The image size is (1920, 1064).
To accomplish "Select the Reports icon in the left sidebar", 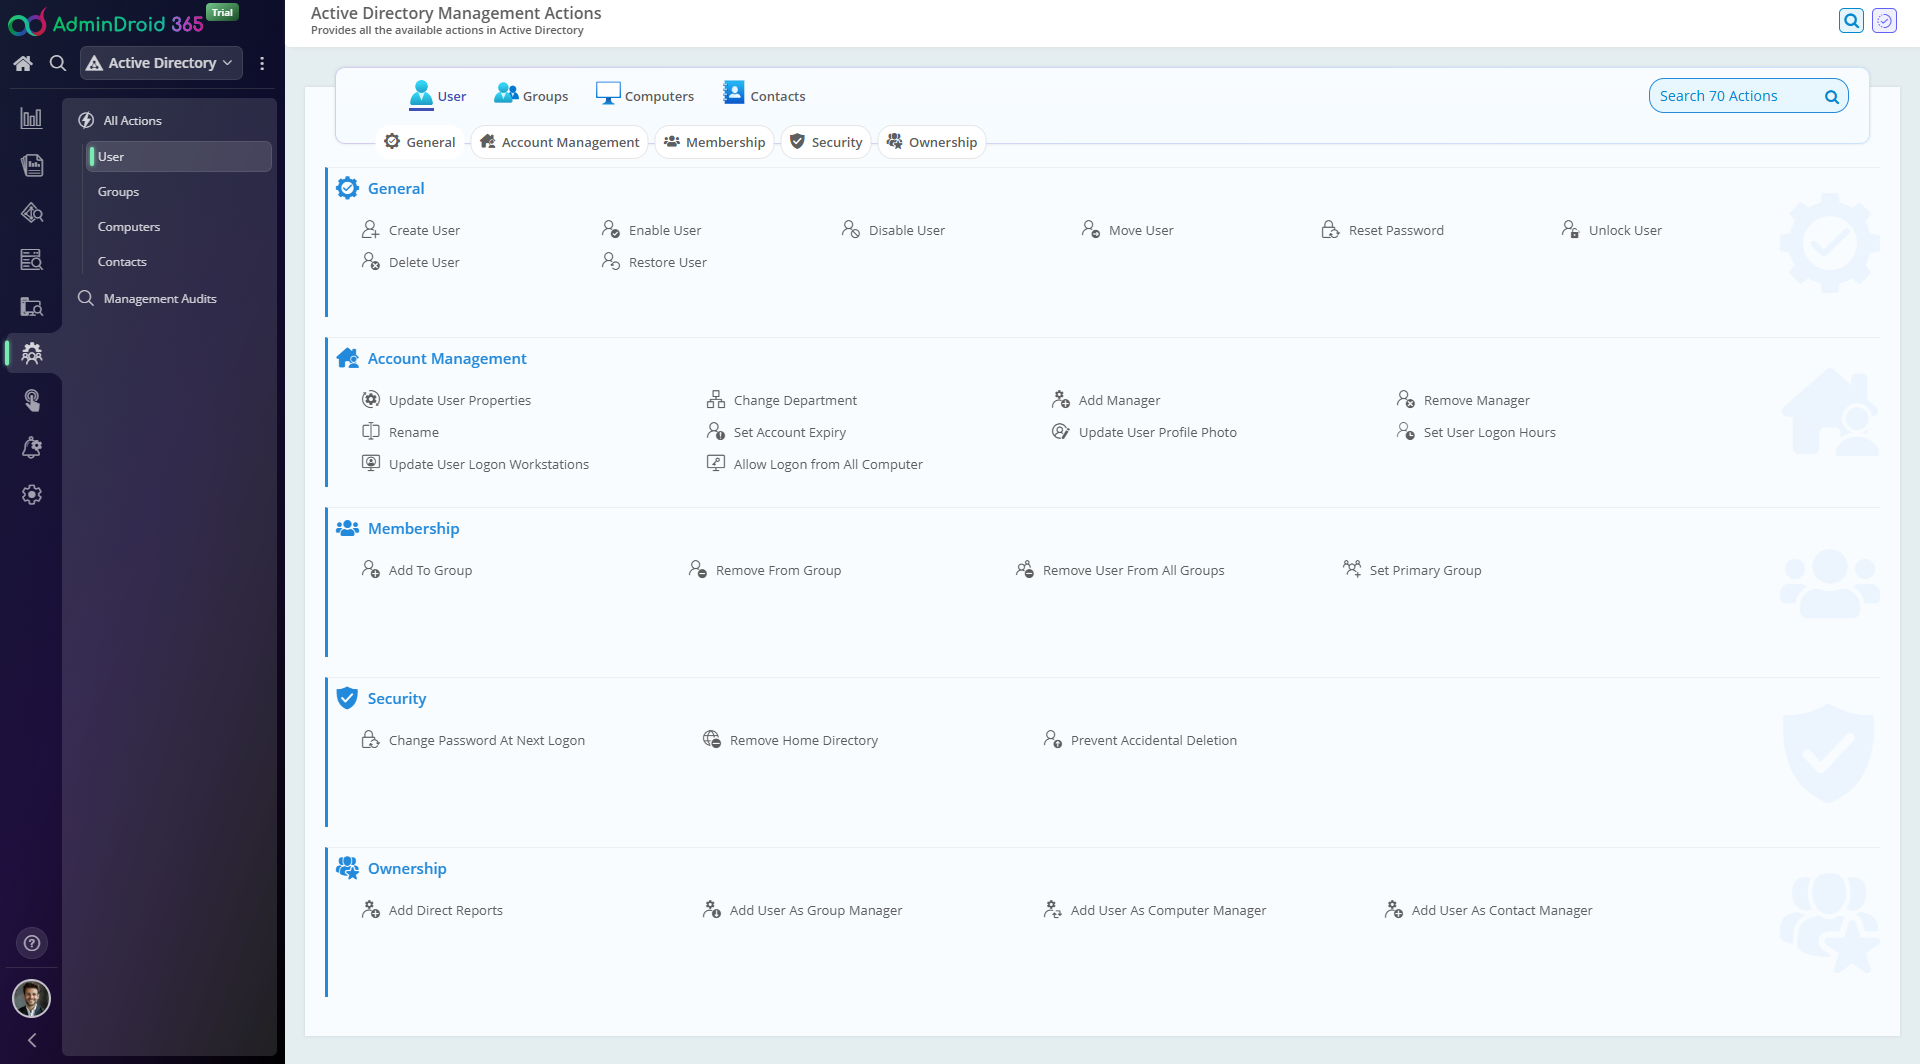I will pos(32,164).
